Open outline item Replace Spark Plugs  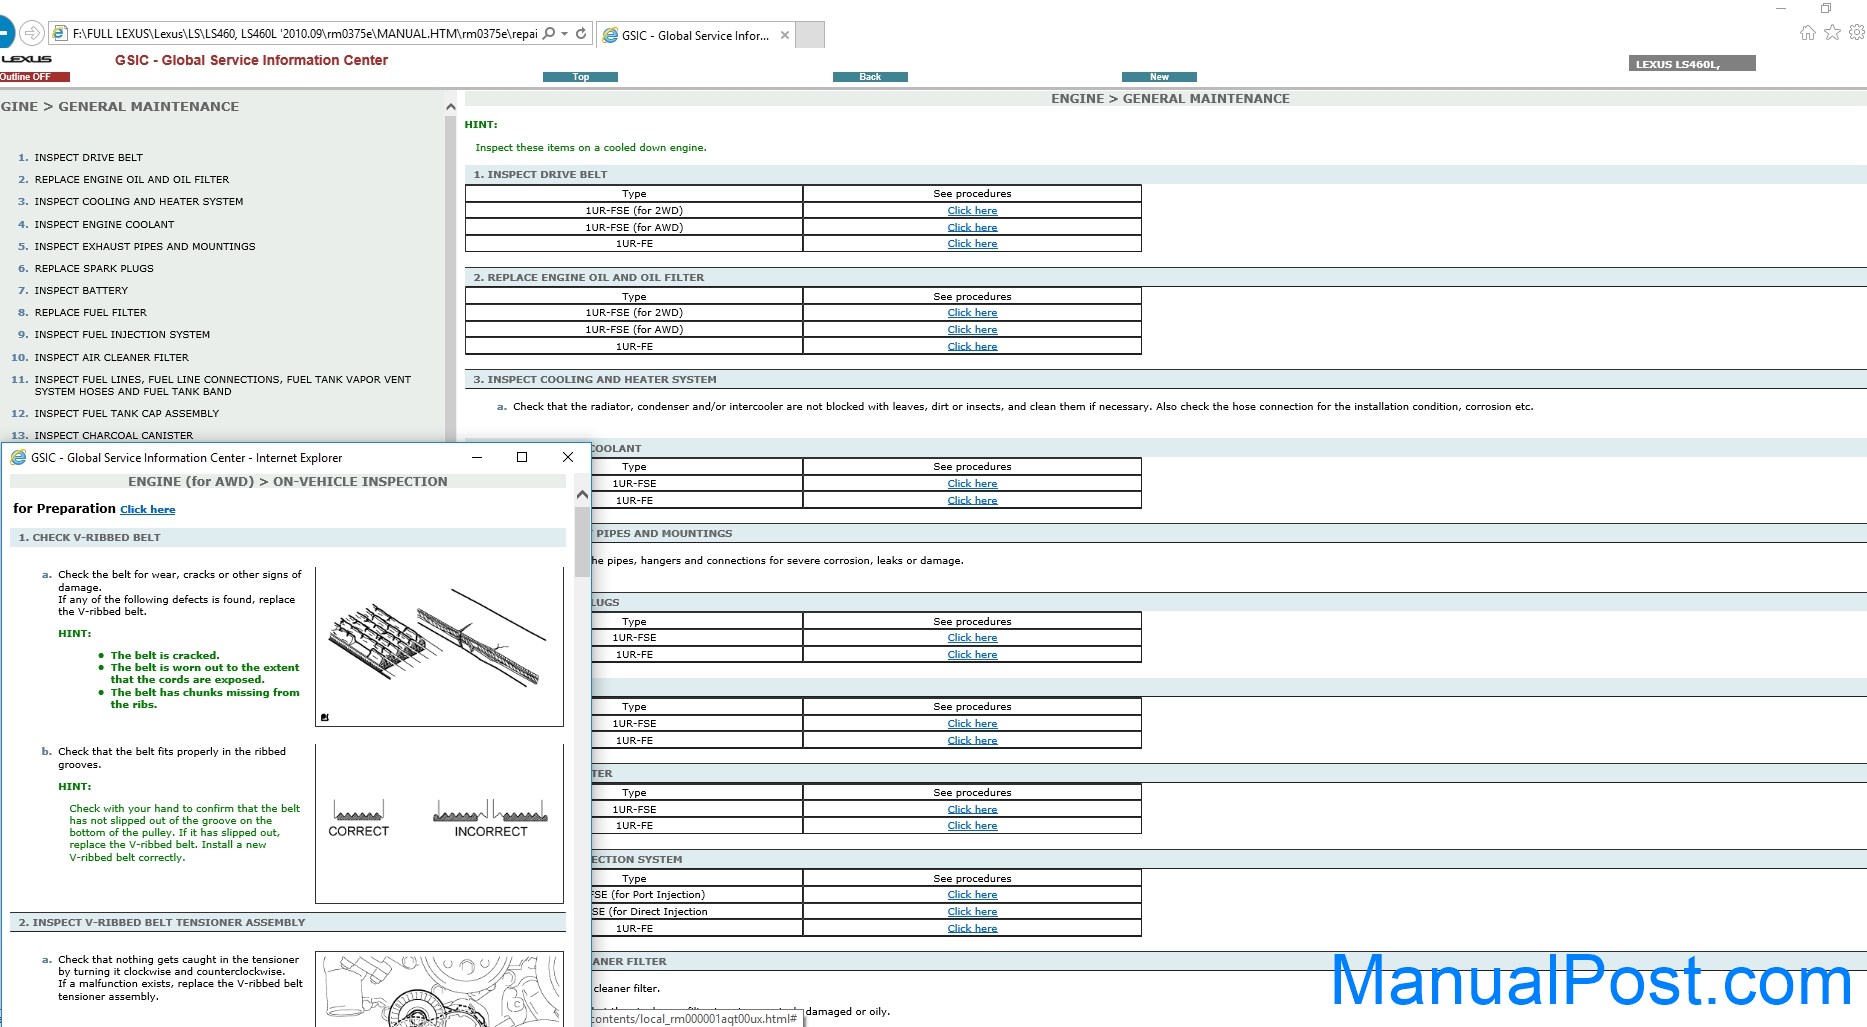click(x=94, y=268)
